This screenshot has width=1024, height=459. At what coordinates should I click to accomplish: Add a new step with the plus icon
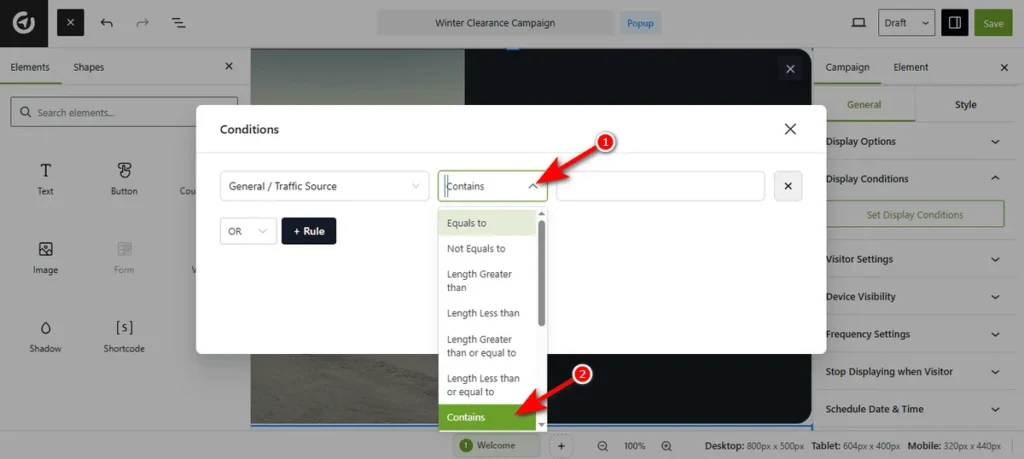(x=561, y=446)
